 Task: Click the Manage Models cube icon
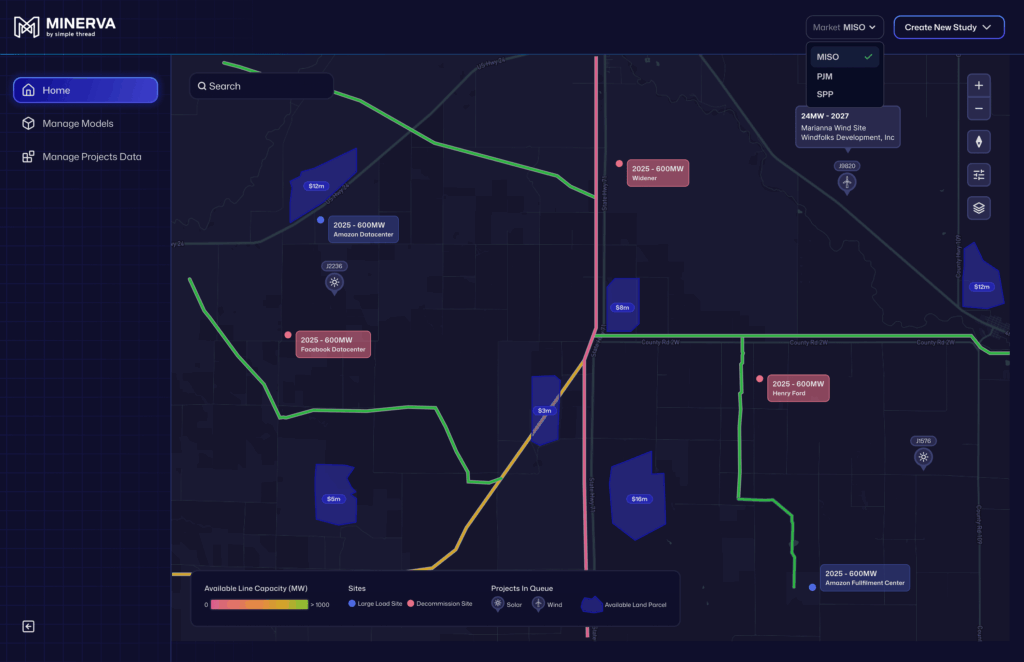point(28,123)
